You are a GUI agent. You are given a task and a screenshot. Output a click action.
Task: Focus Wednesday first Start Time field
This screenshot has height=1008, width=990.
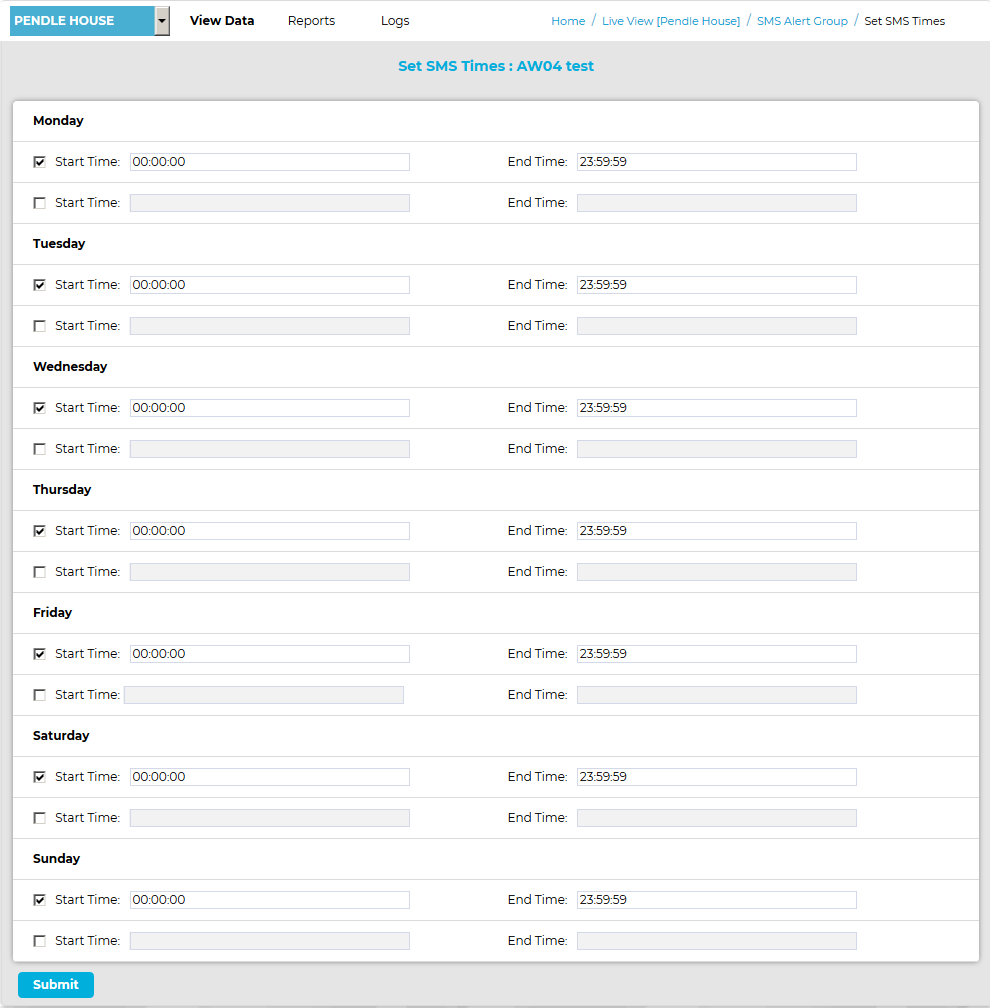(270, 408)
